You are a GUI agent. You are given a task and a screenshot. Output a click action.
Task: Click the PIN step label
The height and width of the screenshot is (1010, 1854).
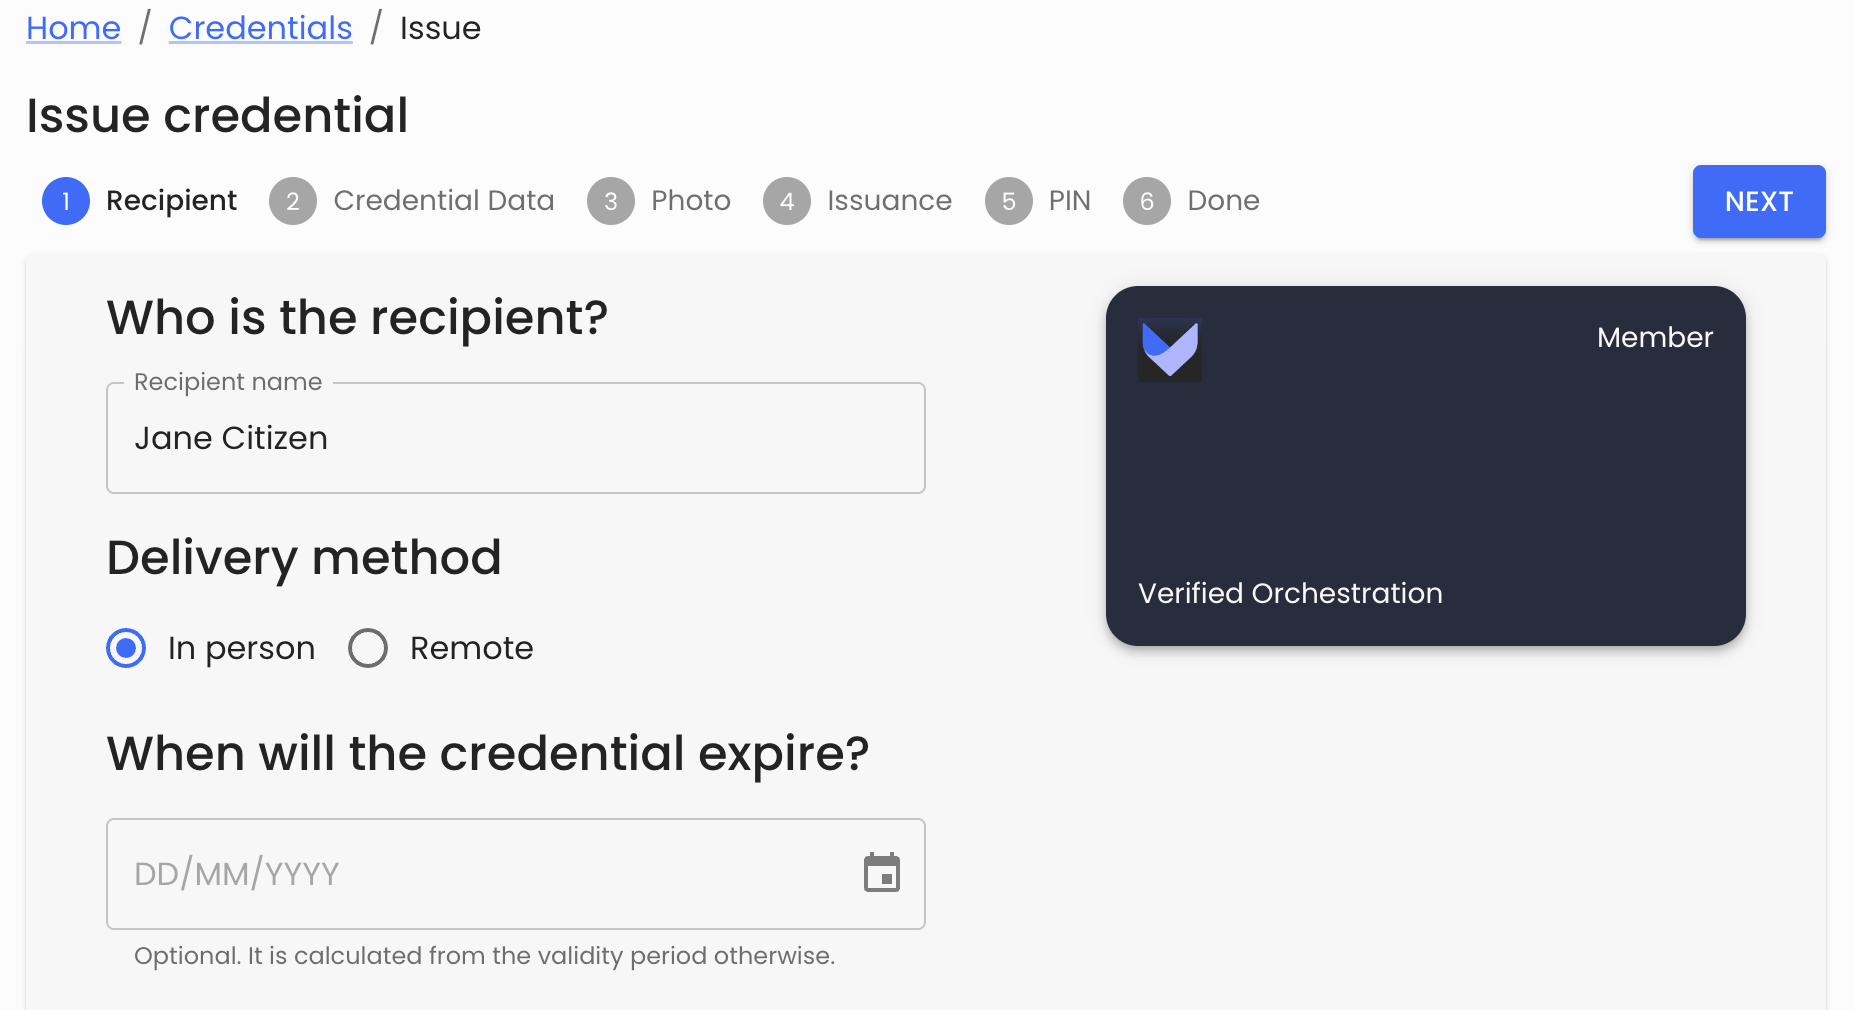click(1069, 201)
